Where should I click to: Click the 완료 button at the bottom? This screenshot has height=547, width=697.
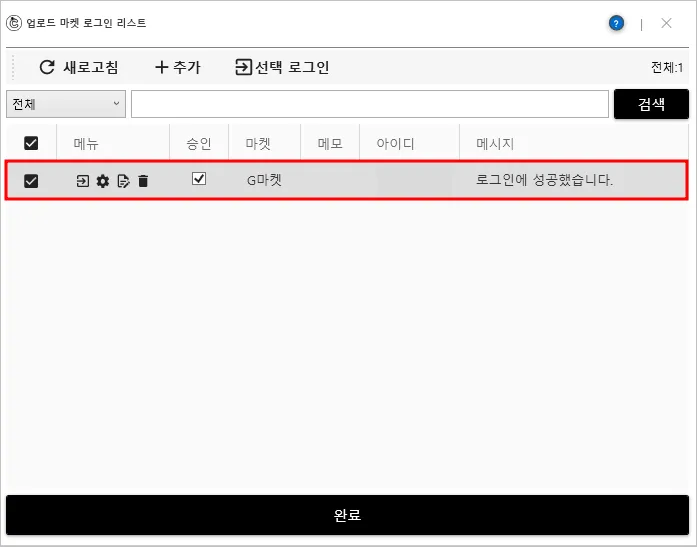click(347, 515)
